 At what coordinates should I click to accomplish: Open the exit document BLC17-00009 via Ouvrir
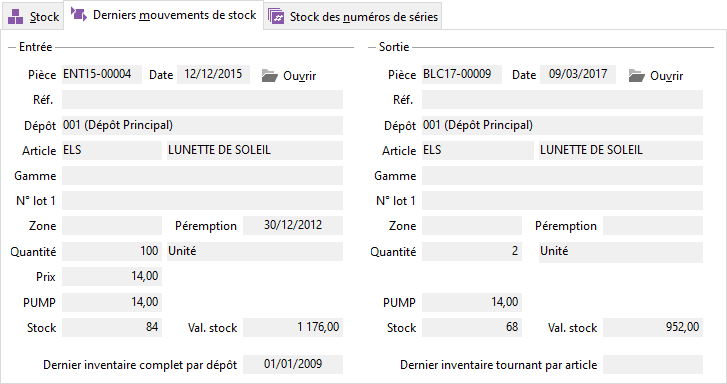[656, 76]
